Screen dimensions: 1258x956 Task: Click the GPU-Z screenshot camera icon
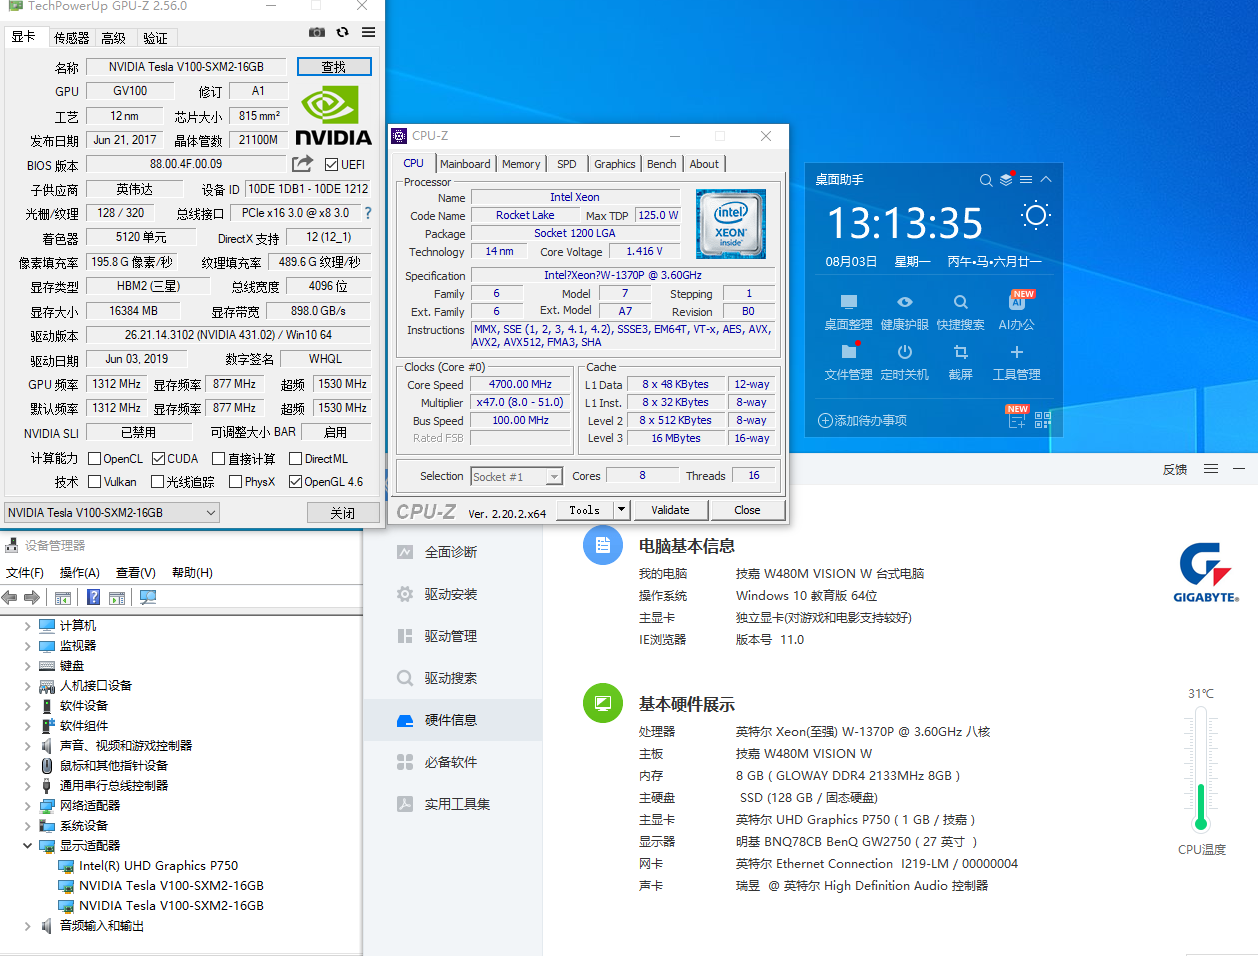(316, 32)
